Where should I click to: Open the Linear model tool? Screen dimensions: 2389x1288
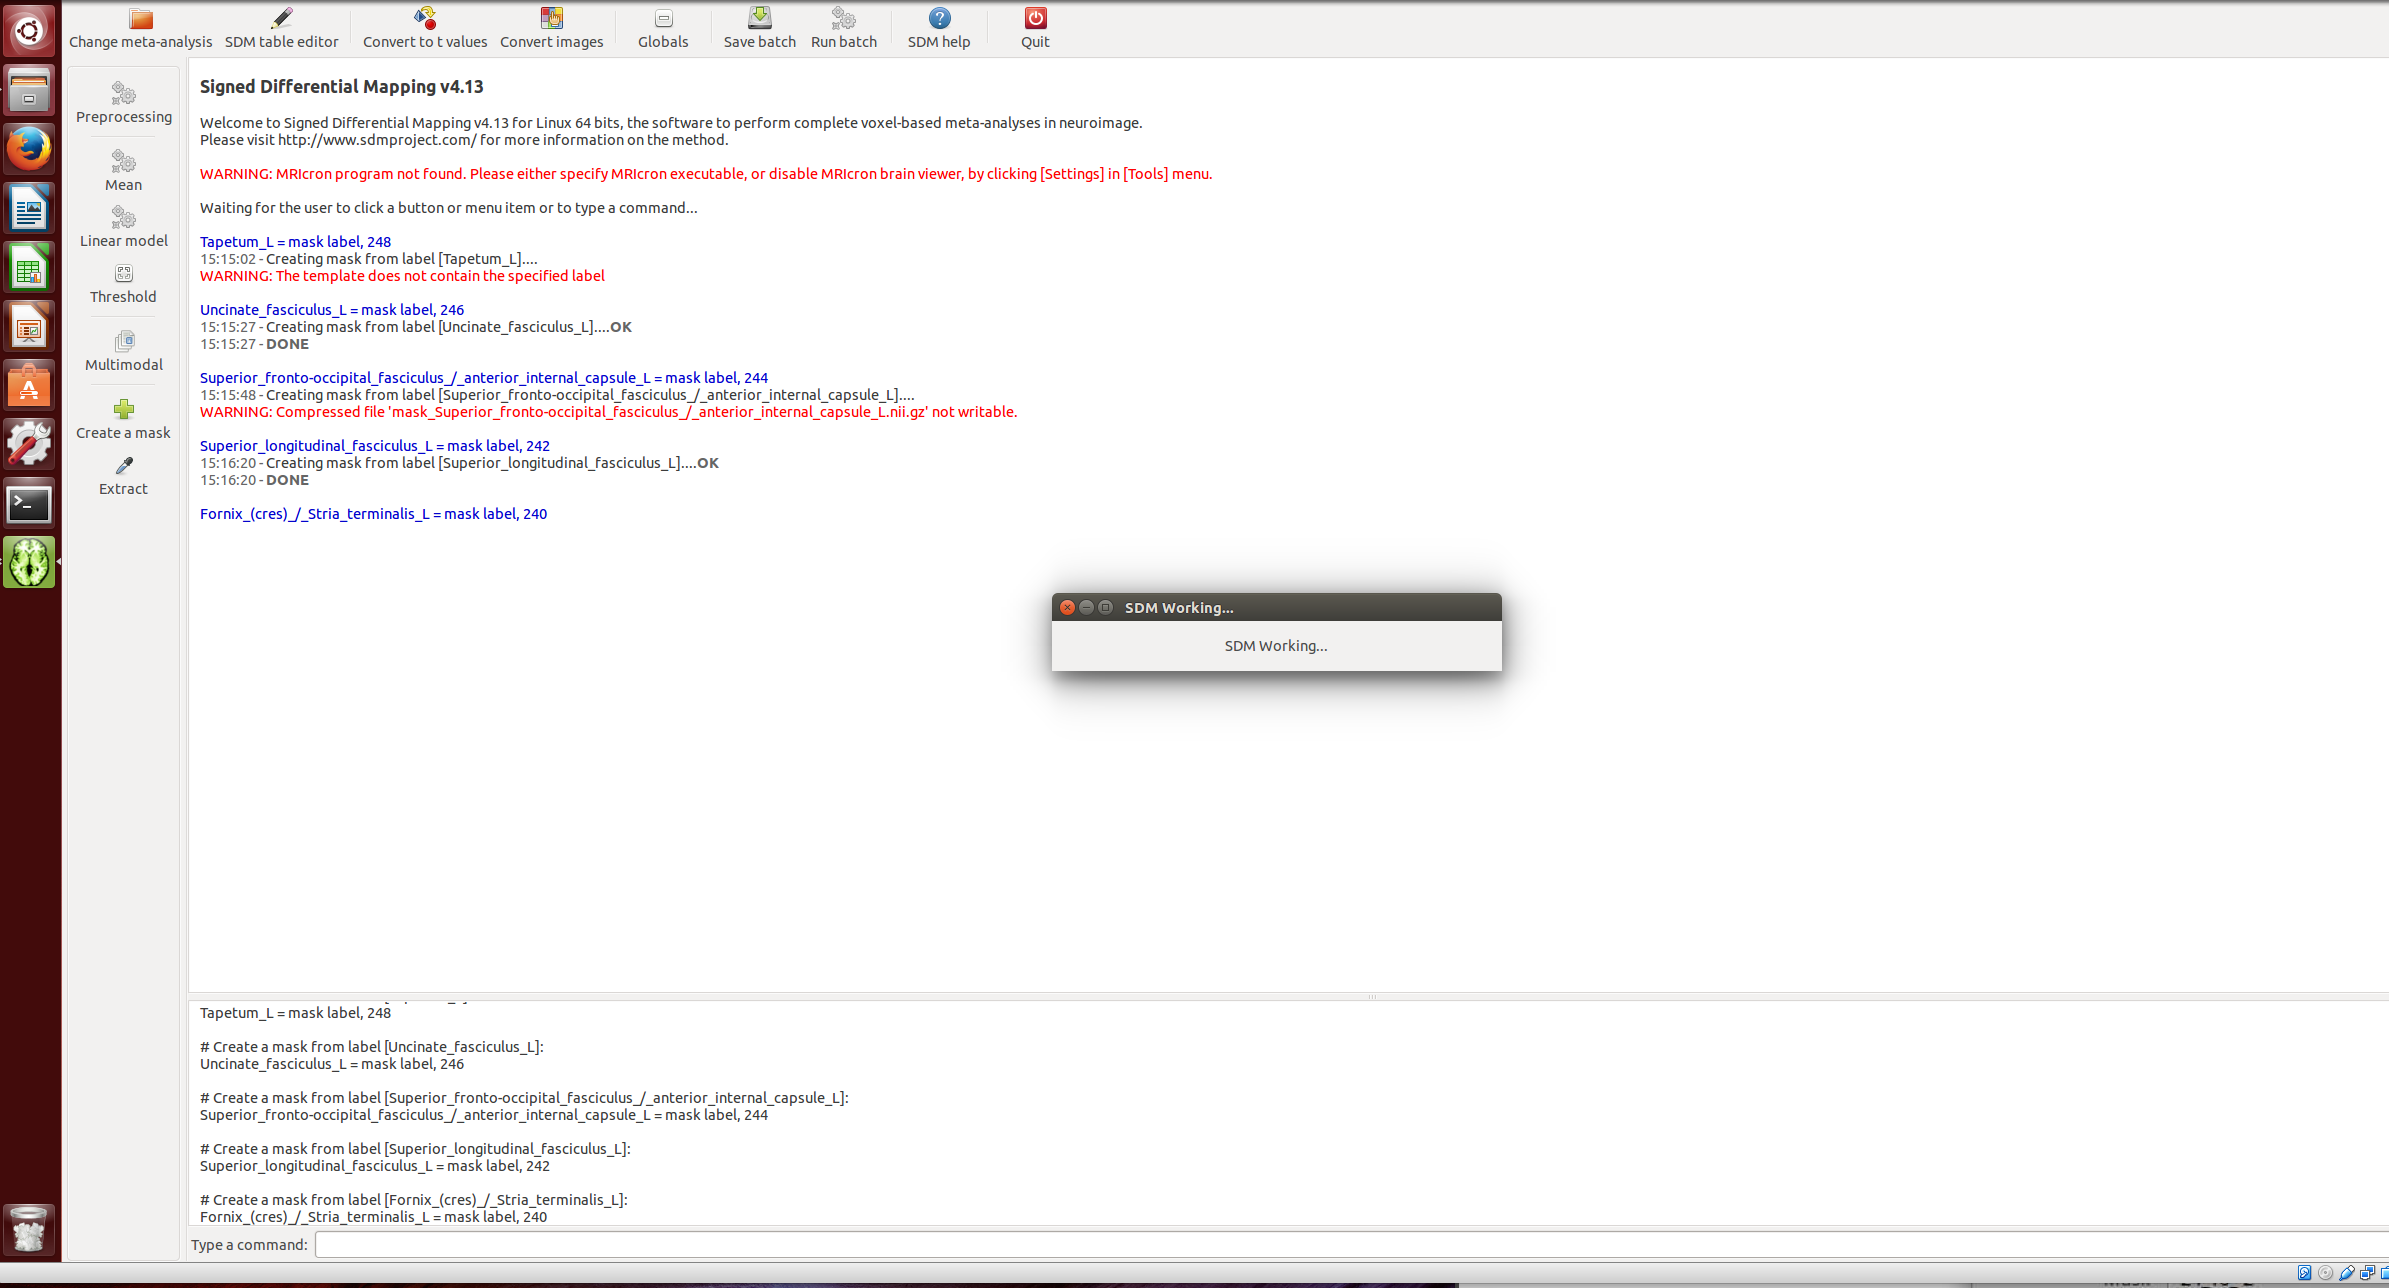(124, 227)
